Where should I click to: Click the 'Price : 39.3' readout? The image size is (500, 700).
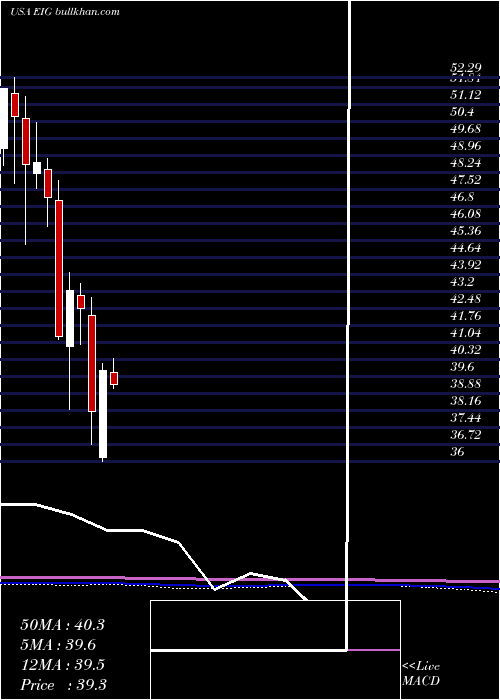[63, 685]
